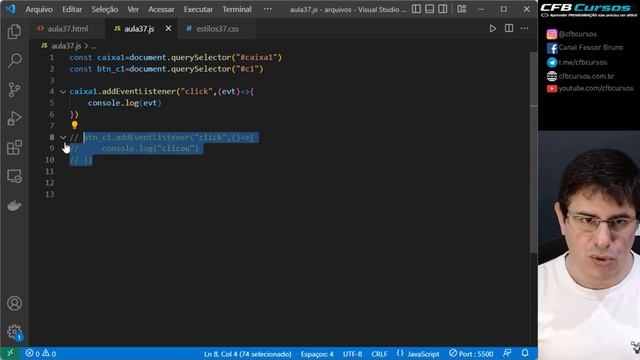640x360 pixels.
Task: Click line number 13 in the gutter
Action: click(50, 194)
